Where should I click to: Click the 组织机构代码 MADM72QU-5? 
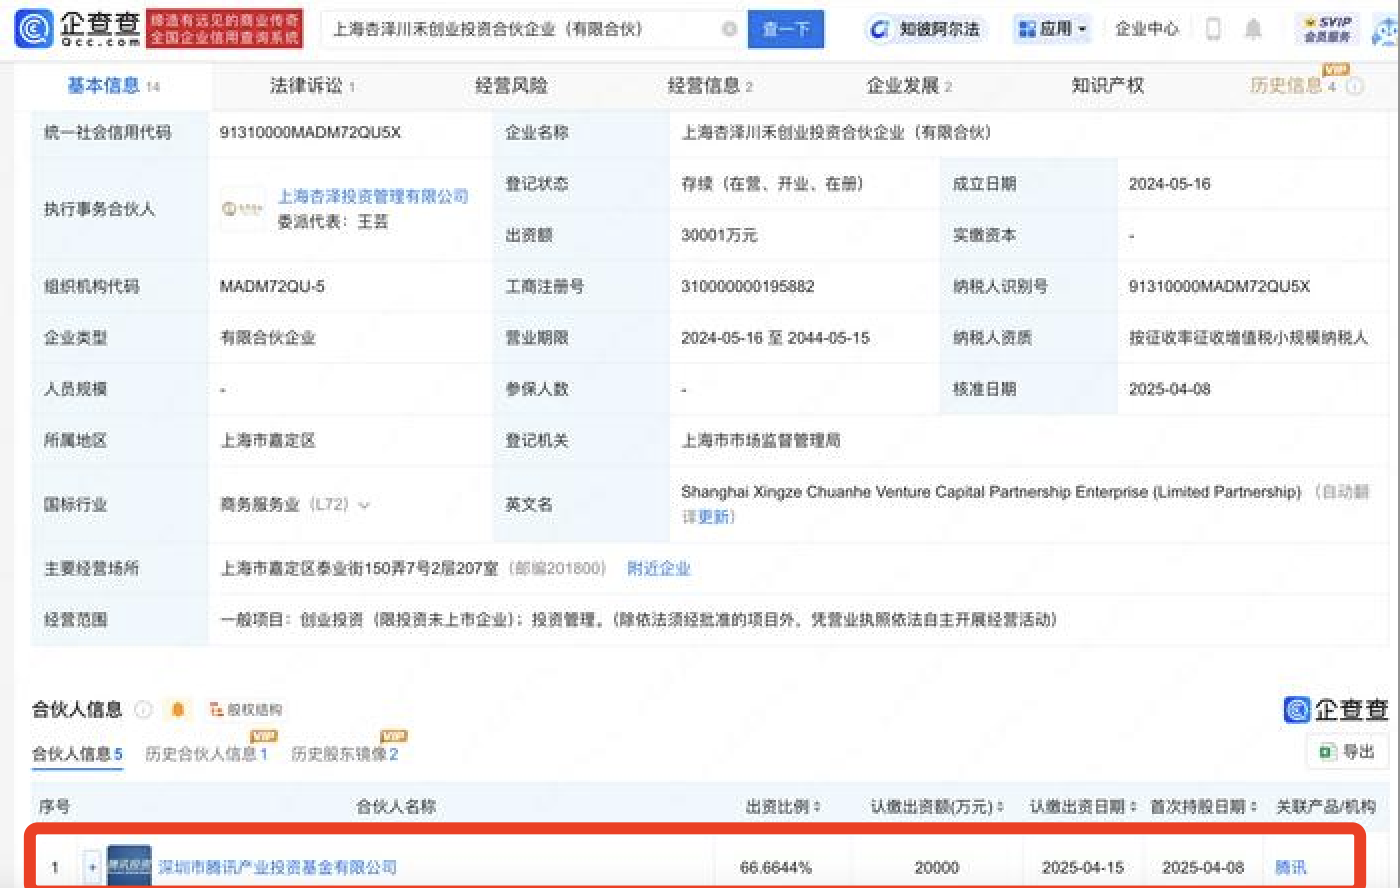point(272,286)
